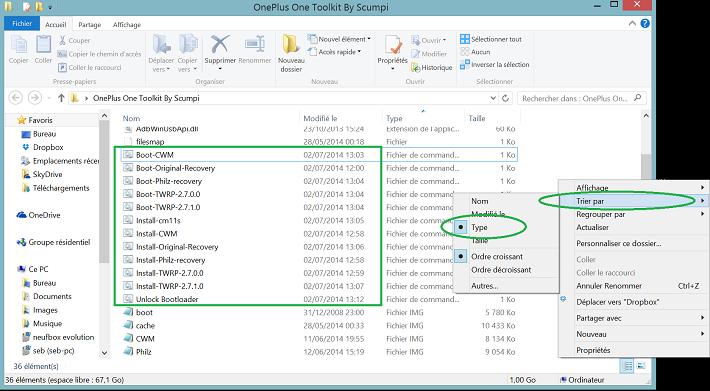Click the Copier ribbon icon
Viewport: 710px width, 391px height.
click(19, 45)
